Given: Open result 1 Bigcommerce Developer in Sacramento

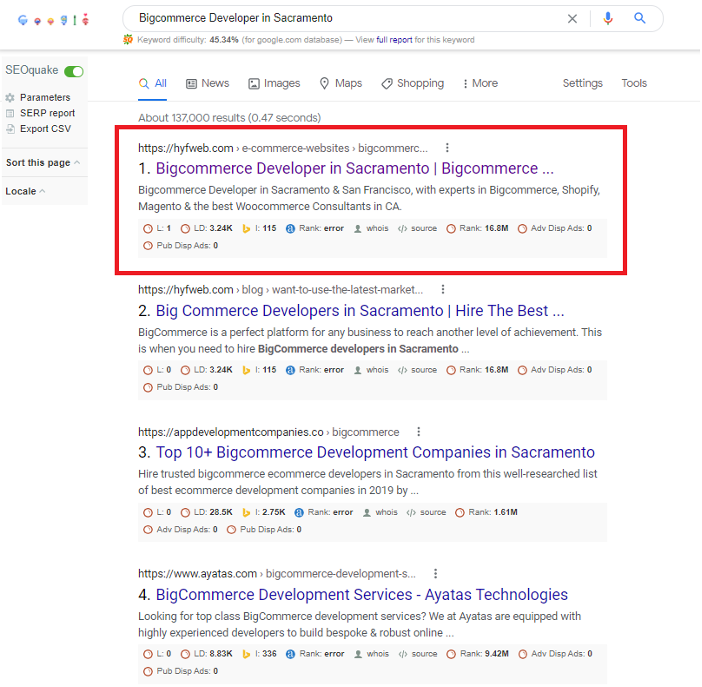Looking at the screenshot, I should tap(355, 169).
